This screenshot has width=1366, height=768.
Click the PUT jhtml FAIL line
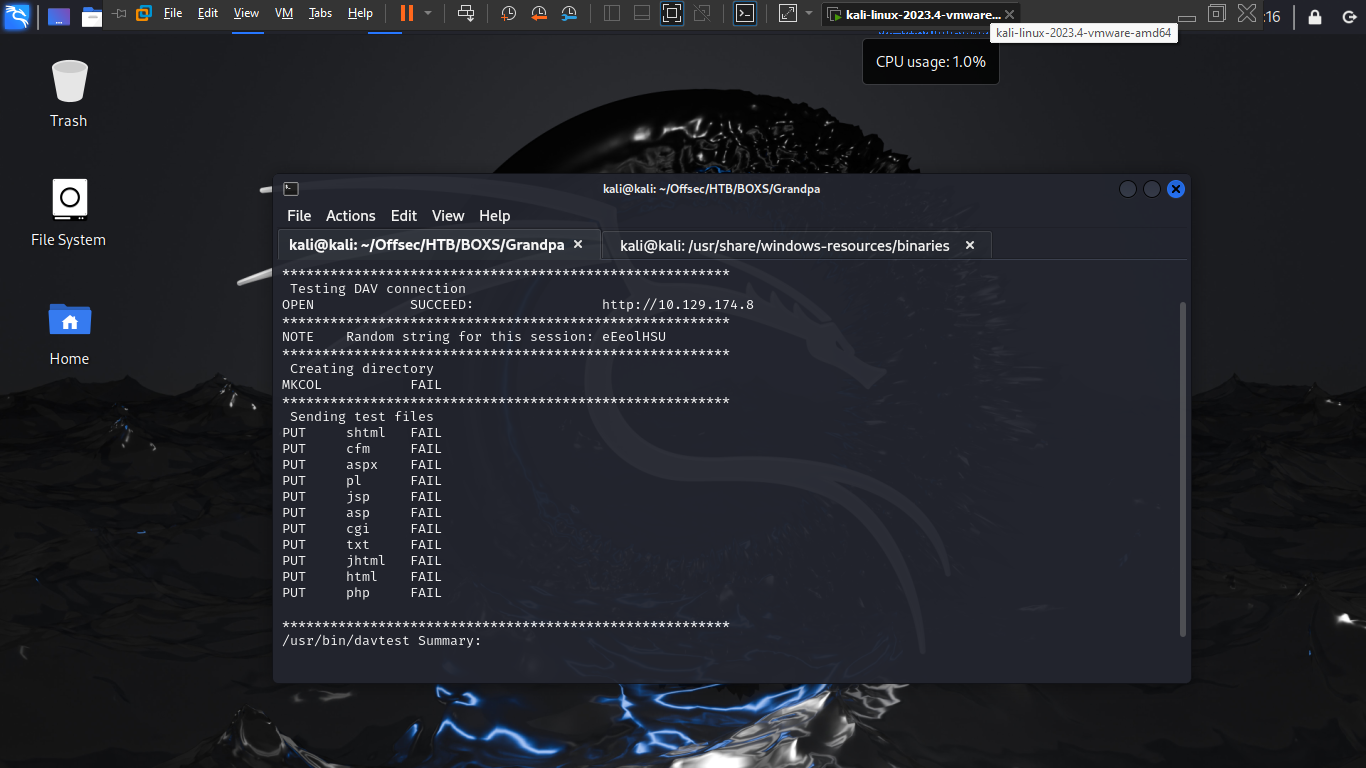point(362,561)
